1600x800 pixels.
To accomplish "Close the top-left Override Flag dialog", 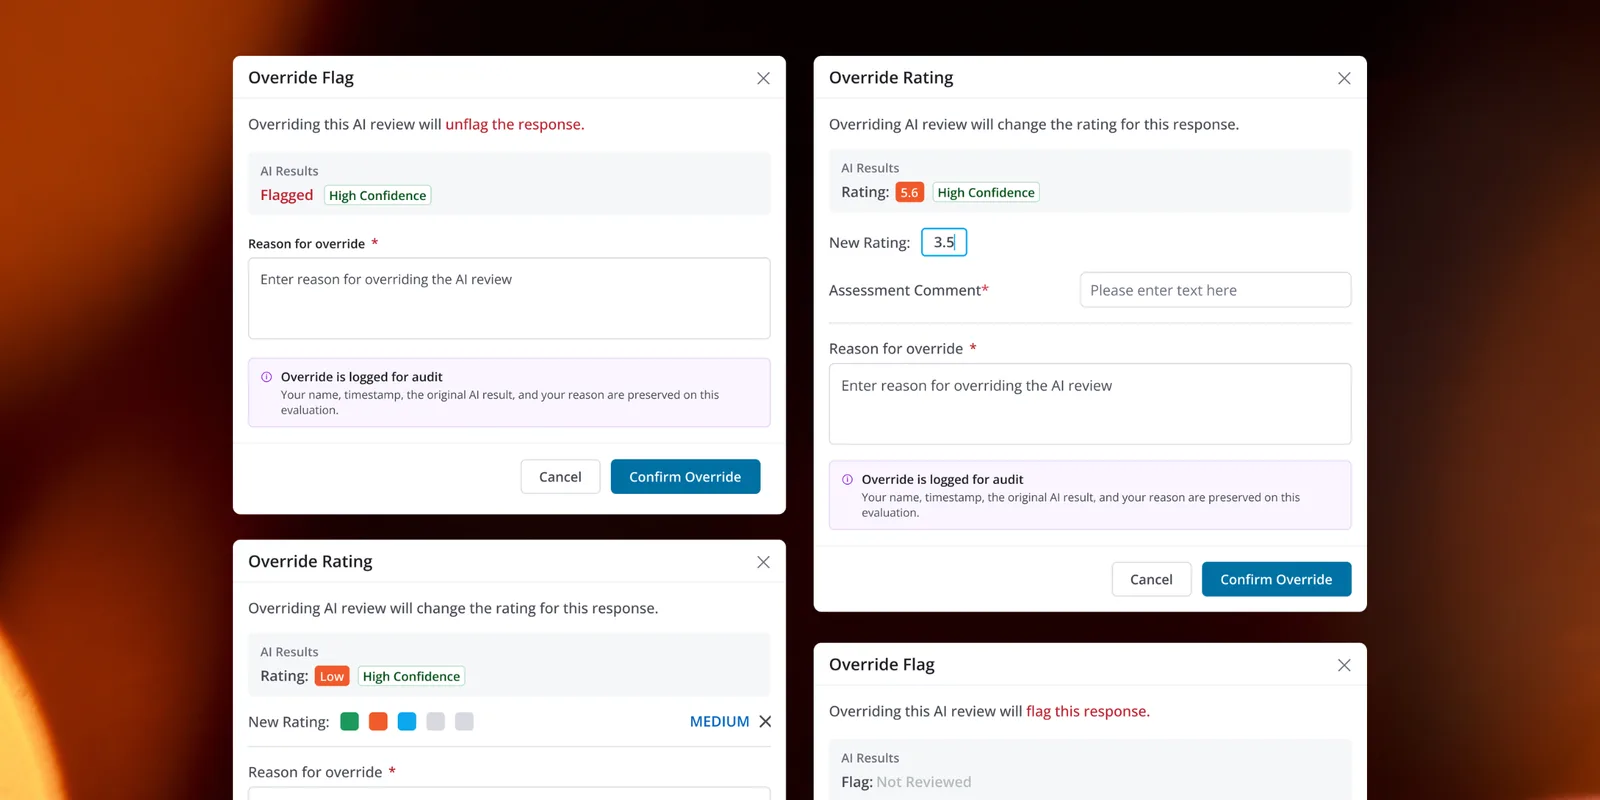I will click(x=763, y=78).
